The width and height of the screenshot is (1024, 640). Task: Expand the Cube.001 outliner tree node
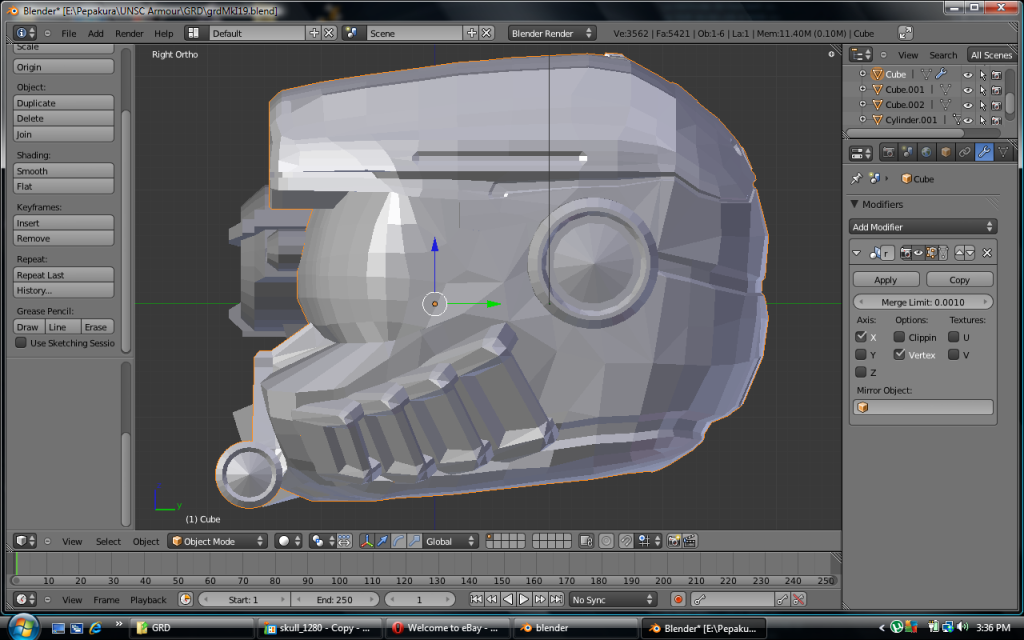tap(862, 89)
